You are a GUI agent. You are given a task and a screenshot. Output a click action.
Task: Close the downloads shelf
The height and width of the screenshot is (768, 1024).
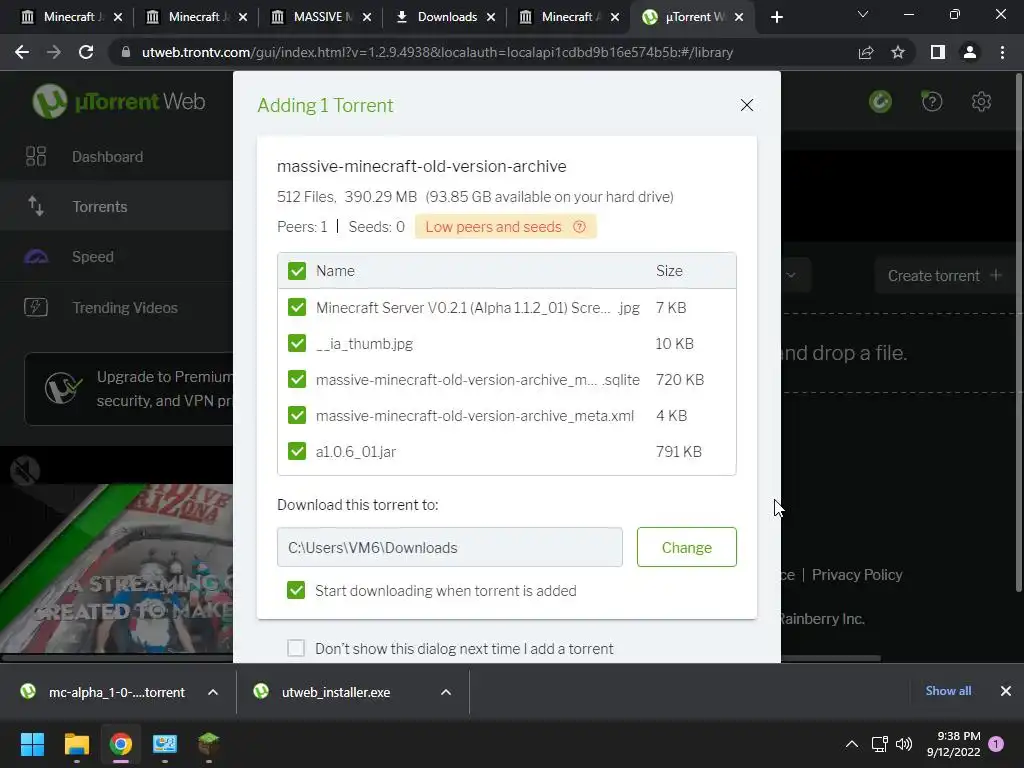(1006, 691)
